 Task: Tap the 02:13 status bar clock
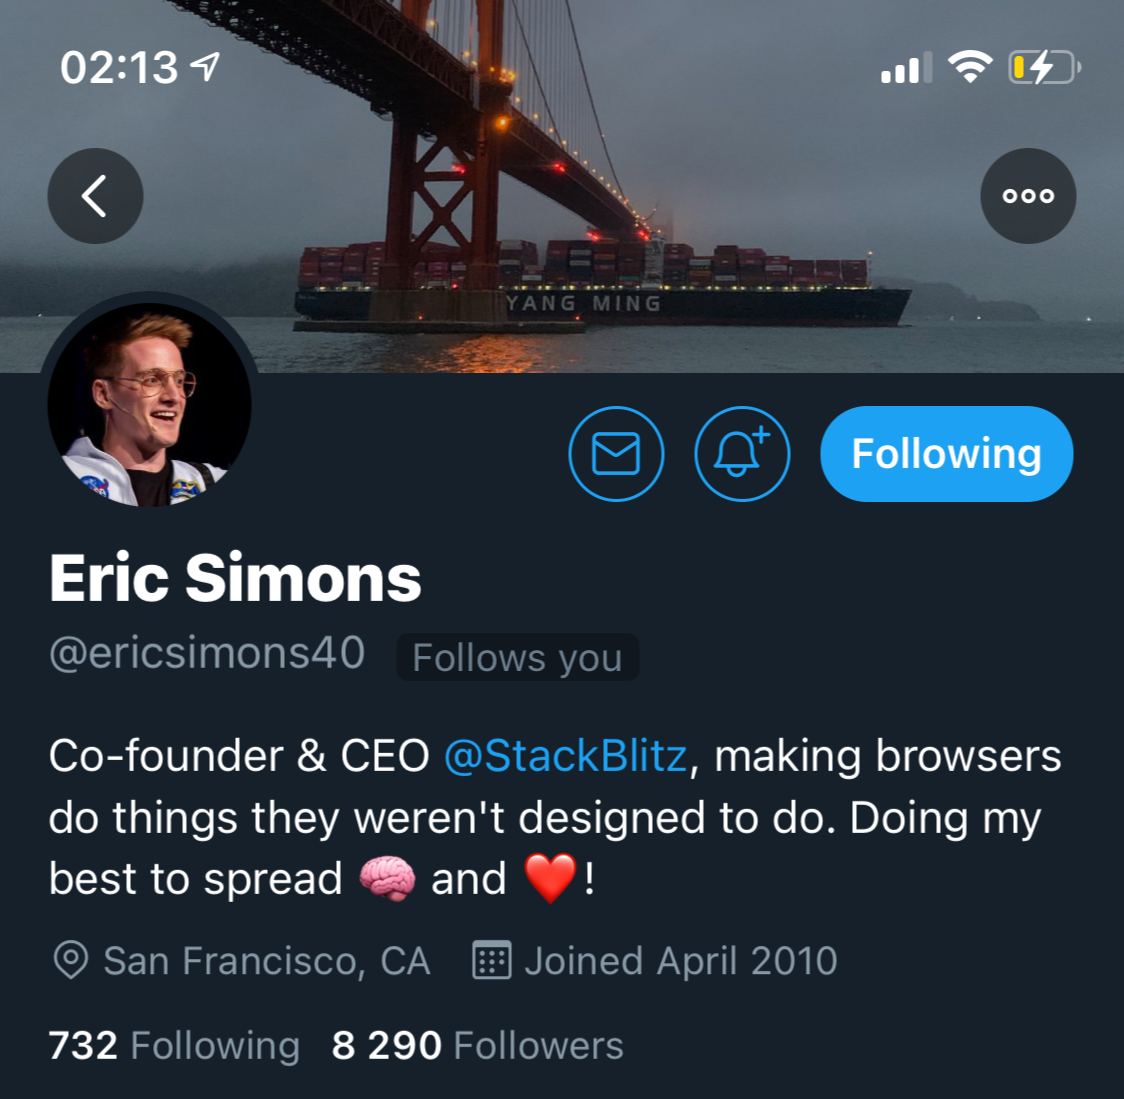(119, 68)
